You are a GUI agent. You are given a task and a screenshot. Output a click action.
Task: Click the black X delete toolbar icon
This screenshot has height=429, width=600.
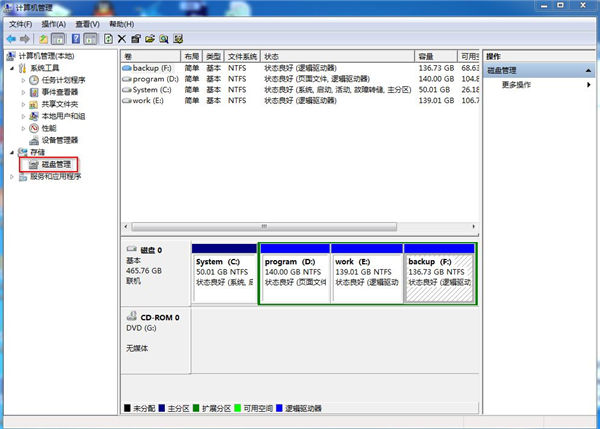coord(121,39)
